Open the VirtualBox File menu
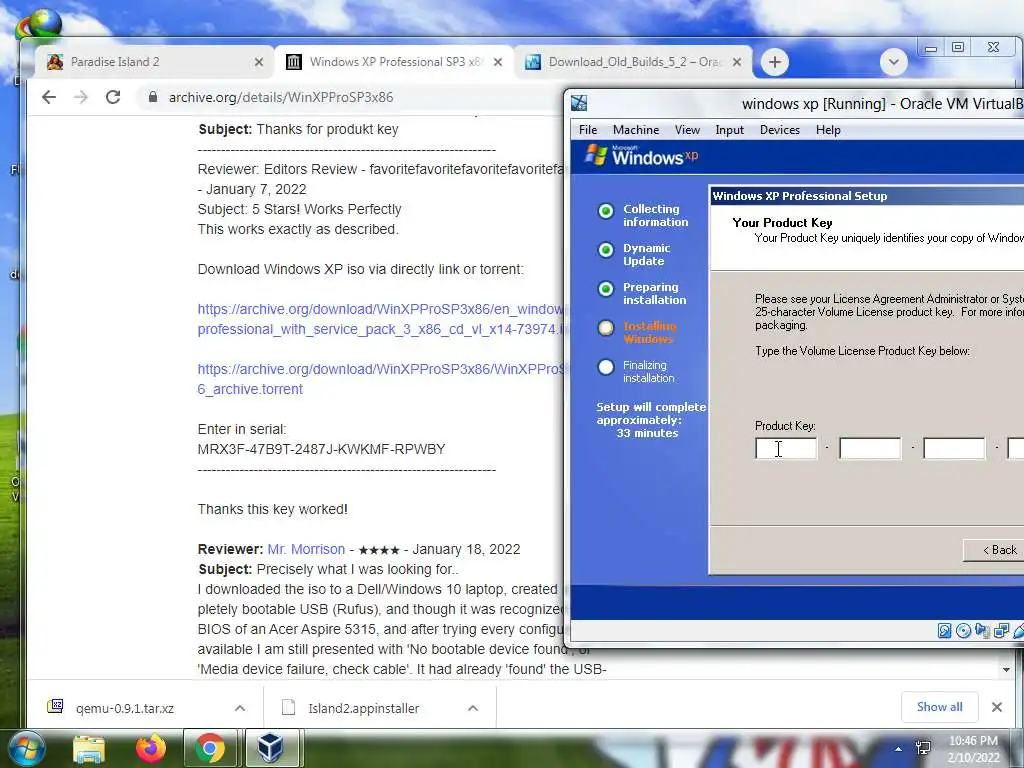1024x768 pixels. click(588, 130)
